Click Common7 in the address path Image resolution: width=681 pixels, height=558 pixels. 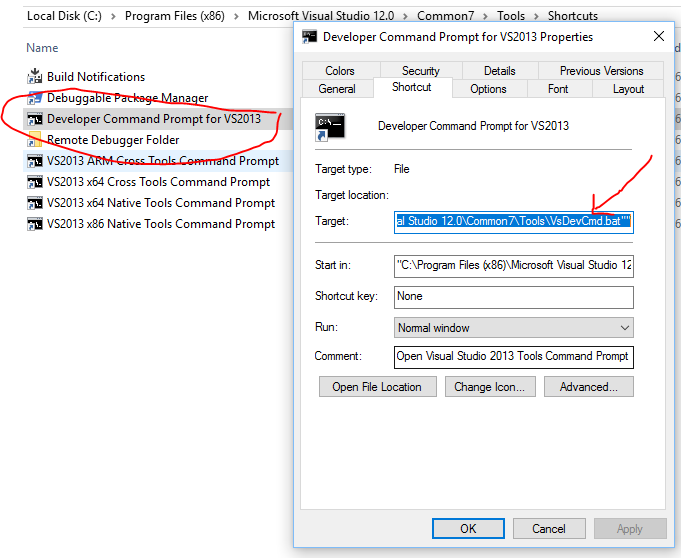[445, 16]
